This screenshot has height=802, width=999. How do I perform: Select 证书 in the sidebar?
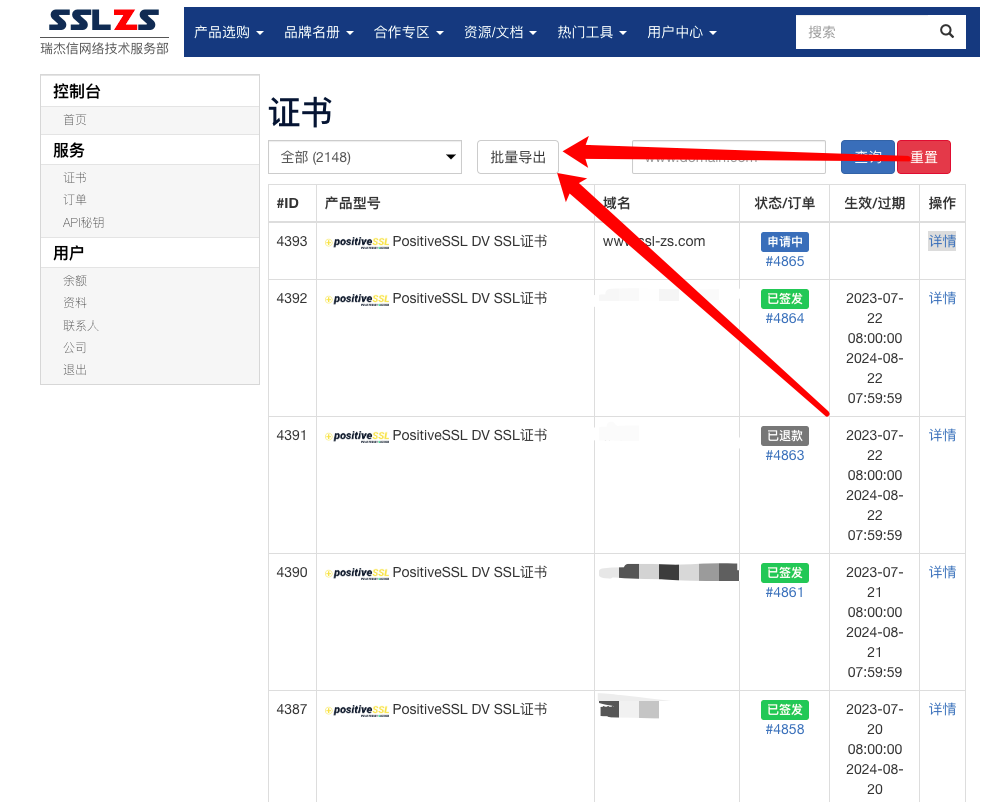pyautogui.click(x=75, y=178)
